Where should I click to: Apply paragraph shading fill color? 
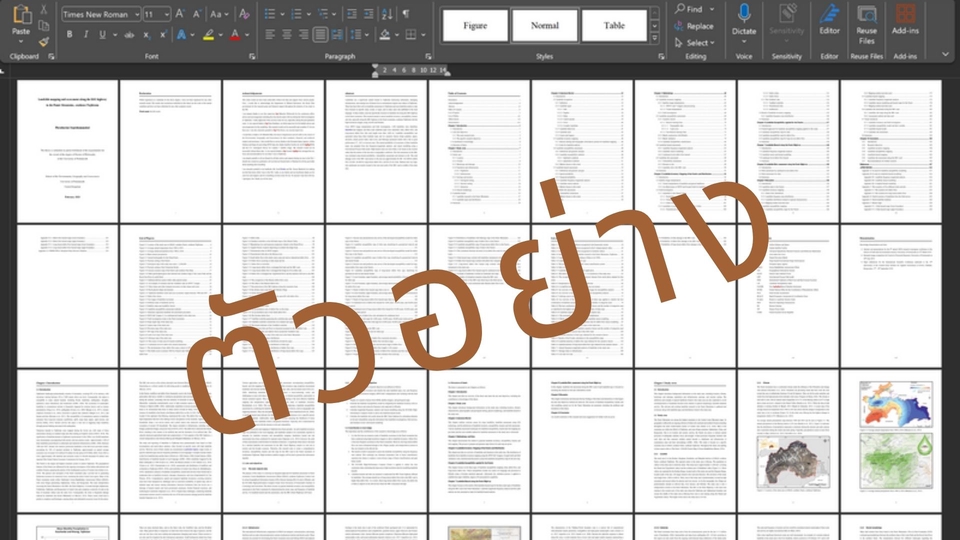[x=384, y=35]
